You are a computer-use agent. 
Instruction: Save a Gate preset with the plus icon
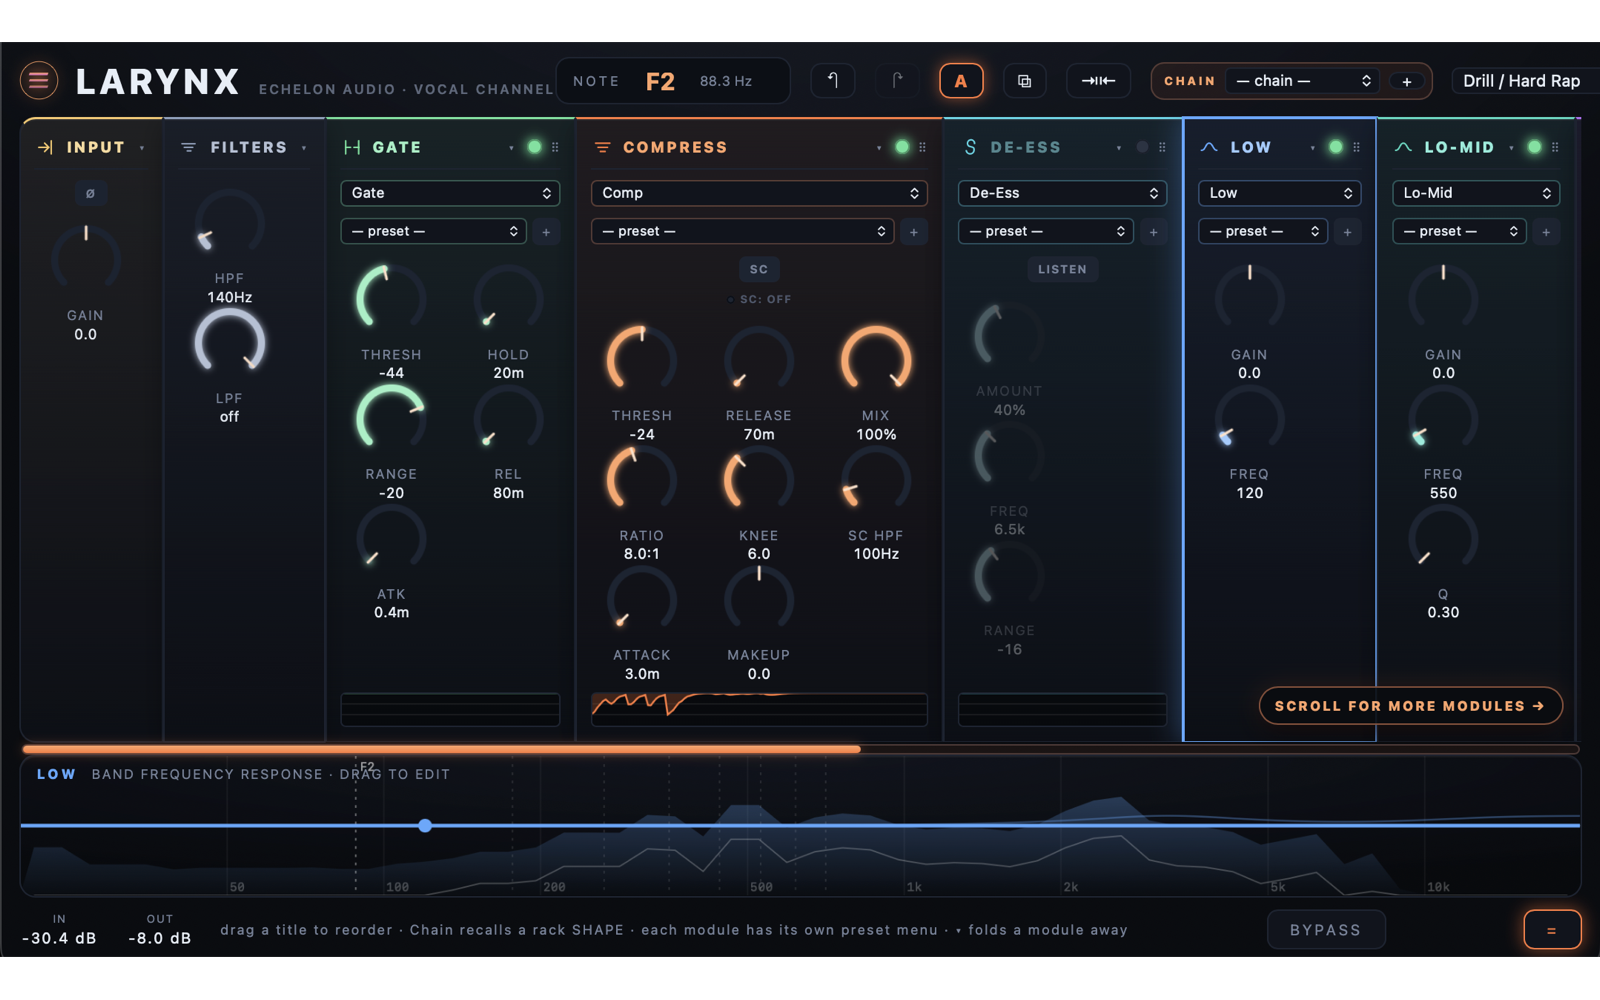coord(546,232)
